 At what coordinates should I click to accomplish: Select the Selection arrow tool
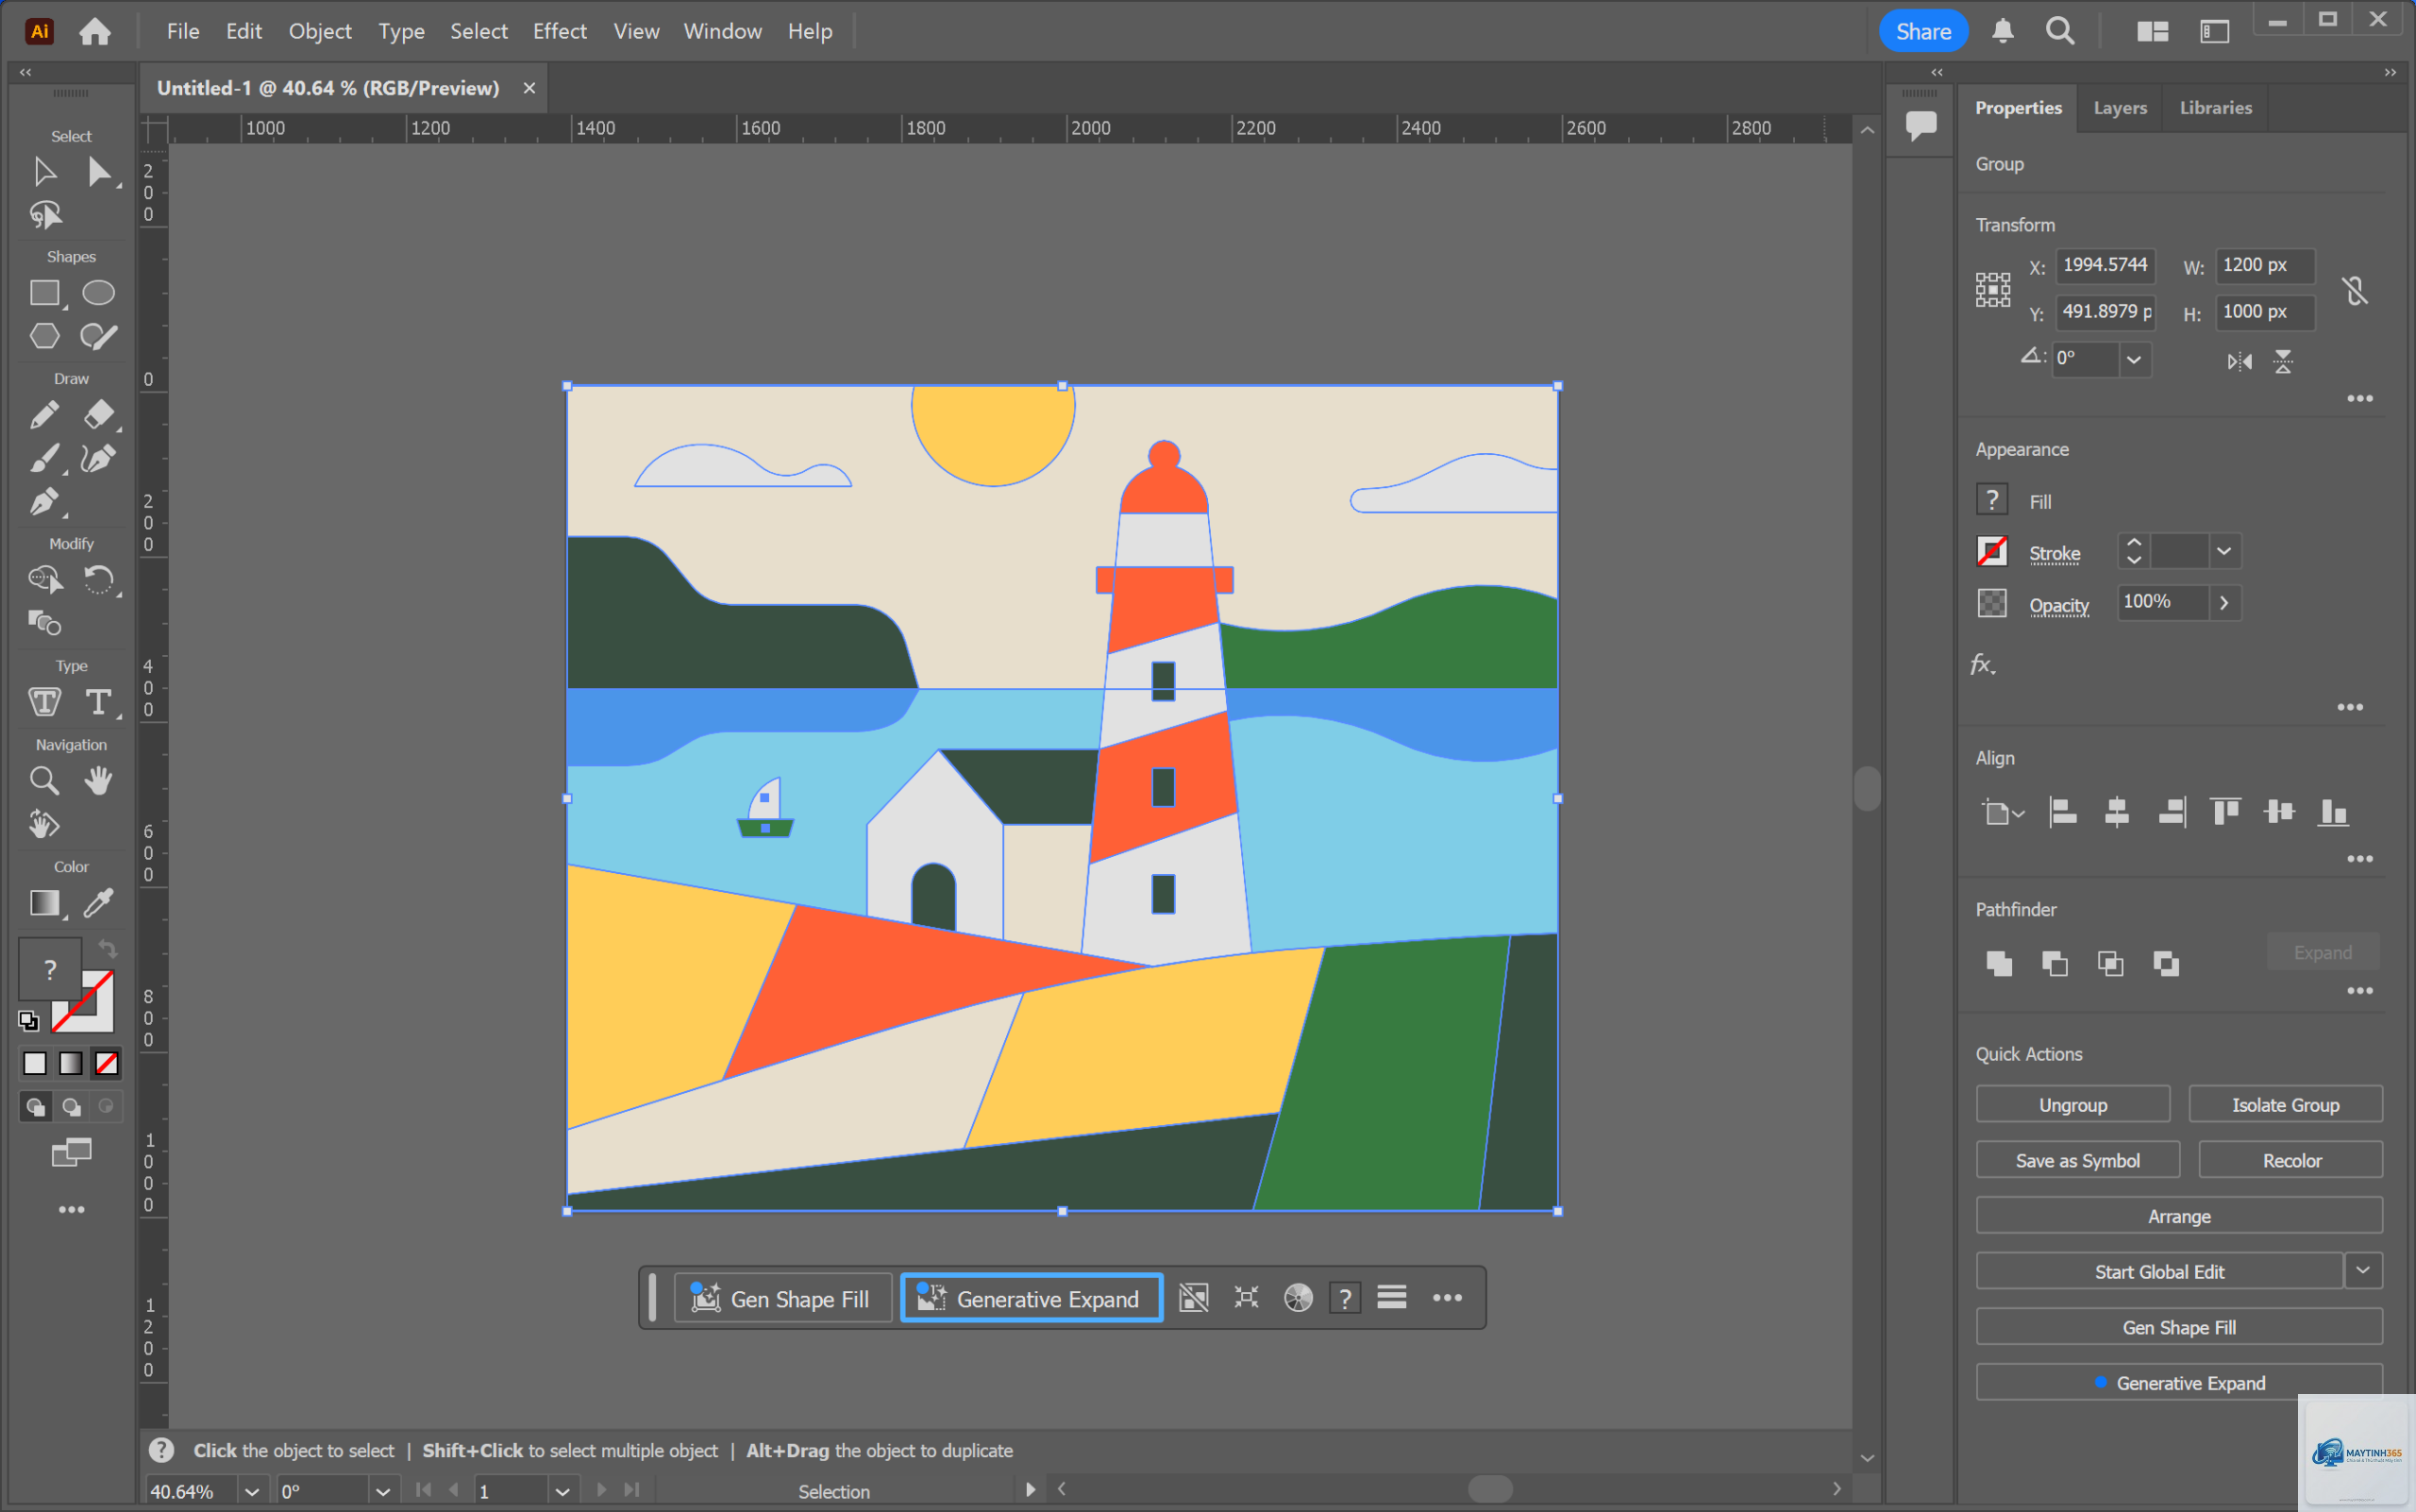click(44, 172)
